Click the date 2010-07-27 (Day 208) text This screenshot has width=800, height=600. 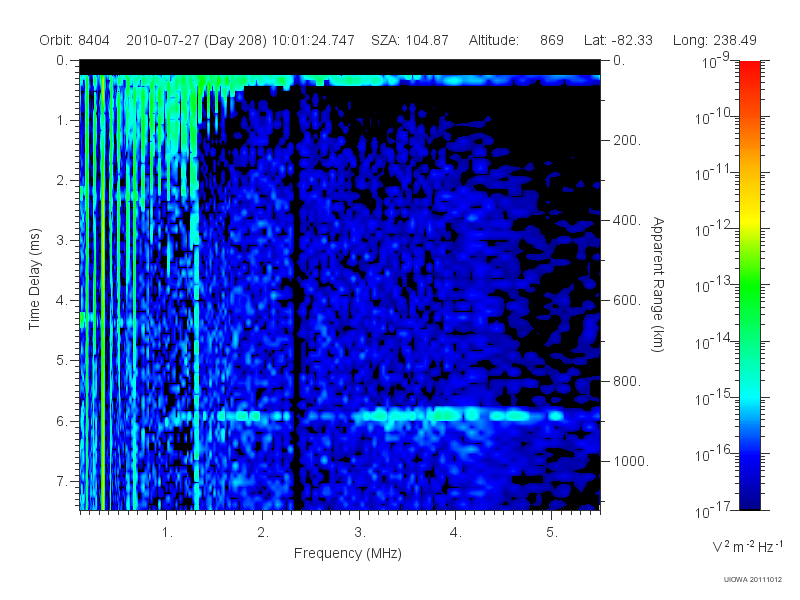[x=196, y=40]
